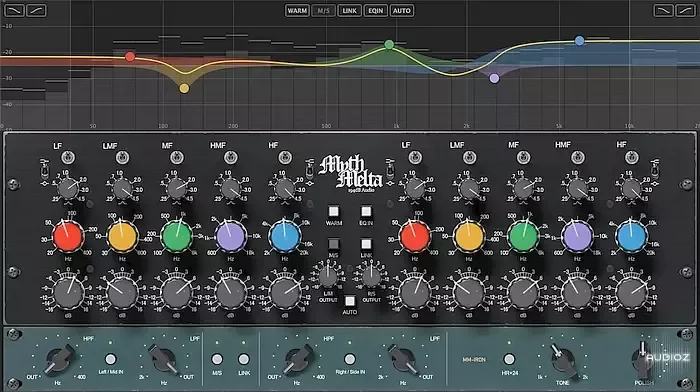
Task: Toggle LINK in the top graph toolbar
Action: click(350, 11)
